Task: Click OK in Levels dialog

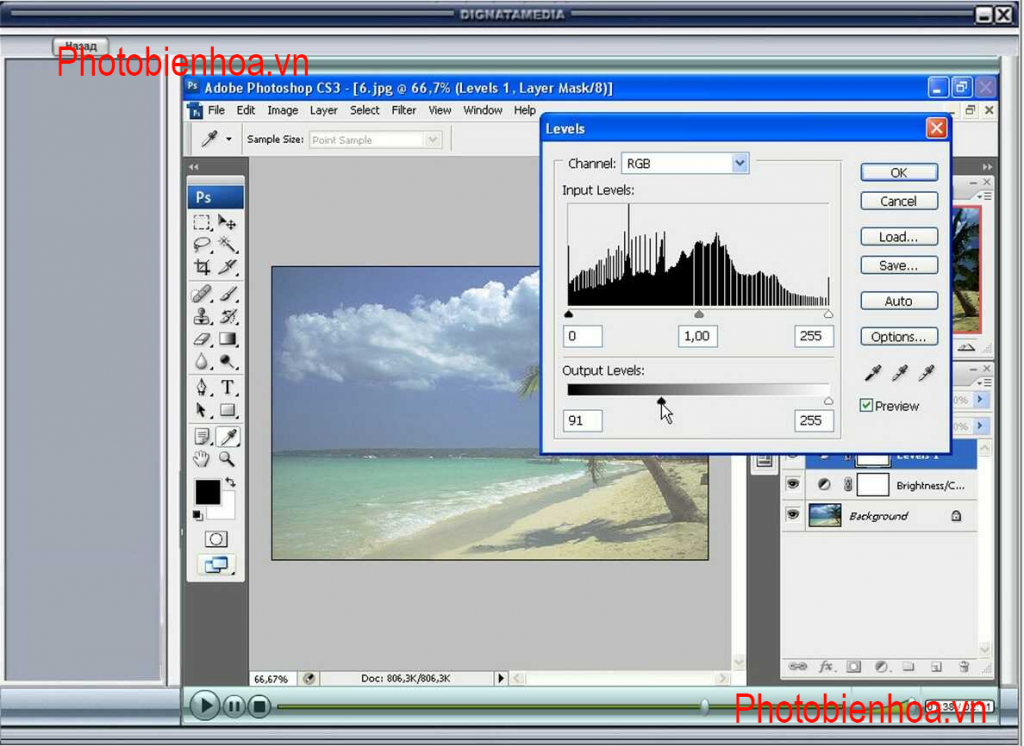Action: (899, 172)
